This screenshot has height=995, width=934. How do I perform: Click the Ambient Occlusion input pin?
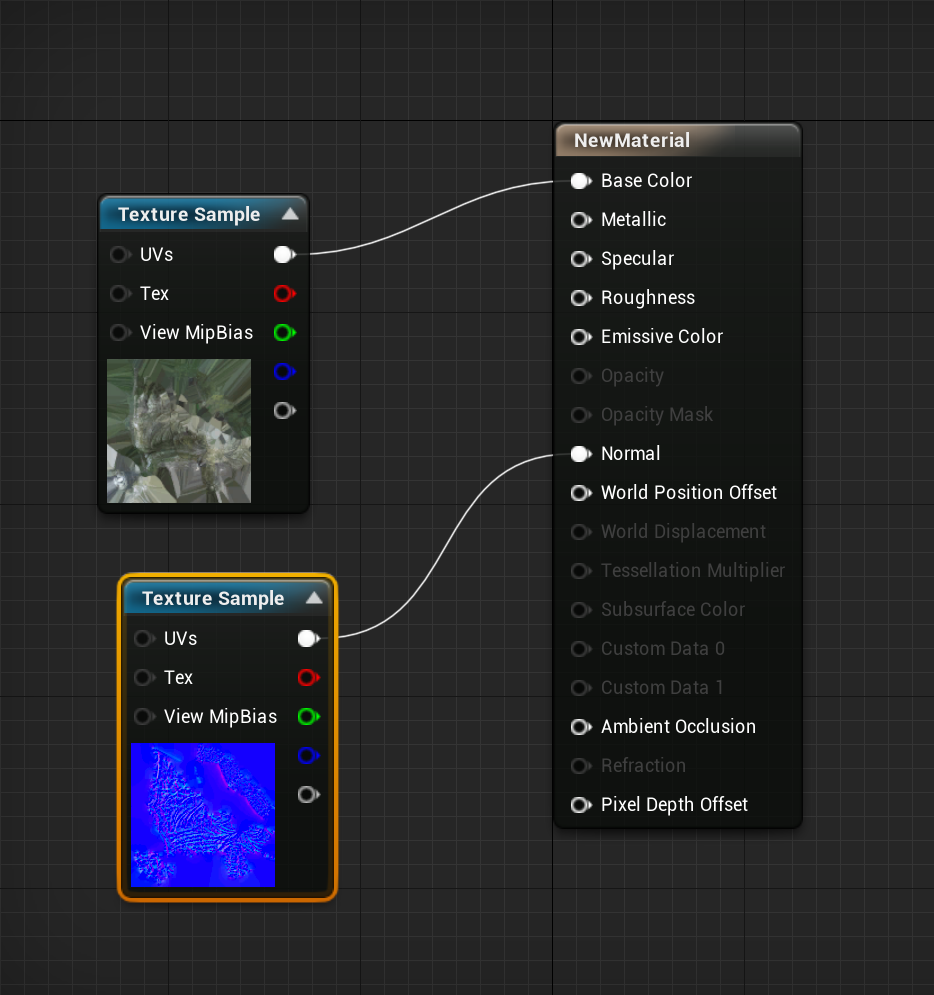[x=581, y=727]
